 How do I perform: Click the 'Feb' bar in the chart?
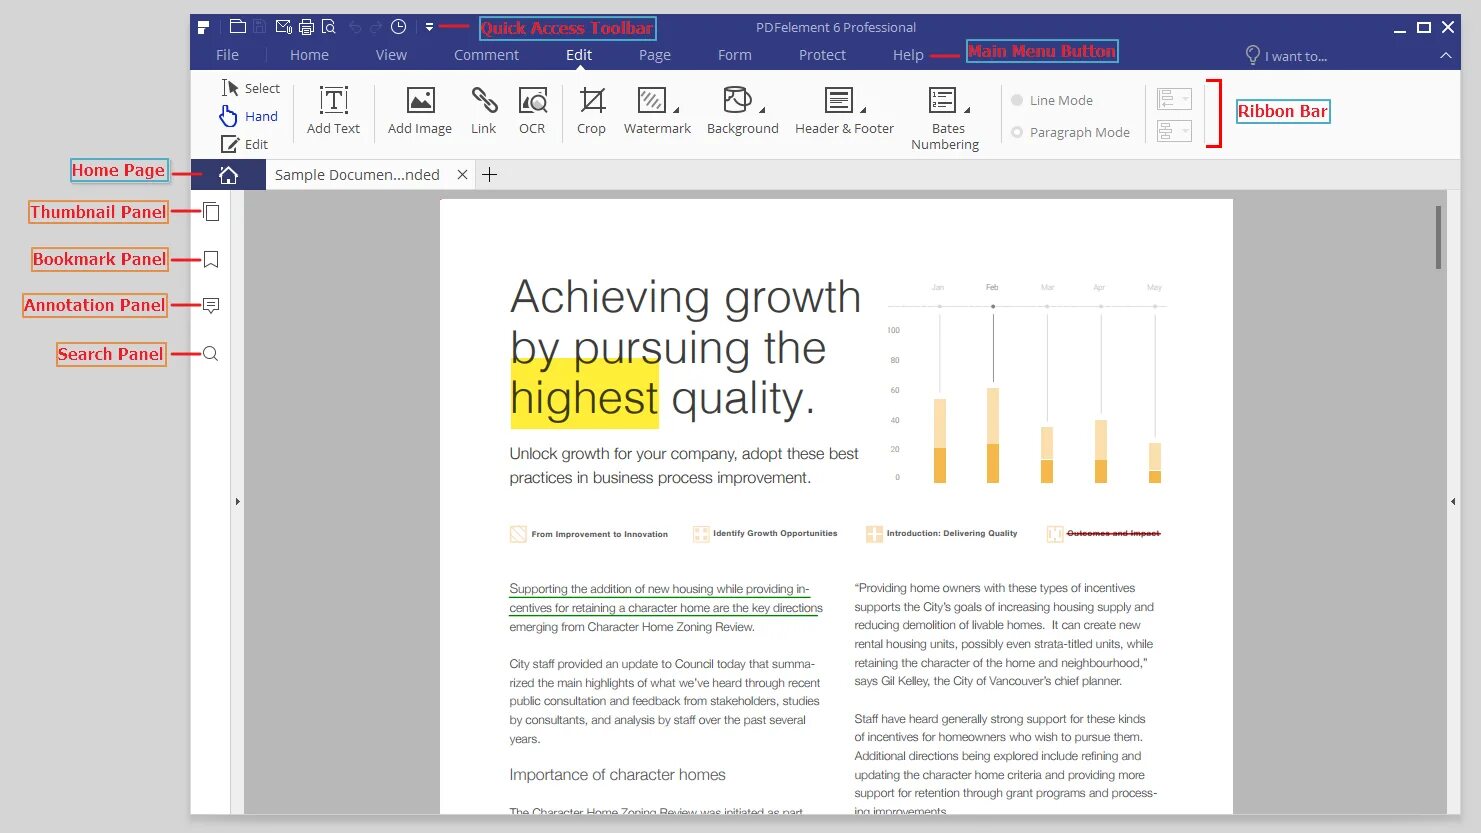[993, 435]
